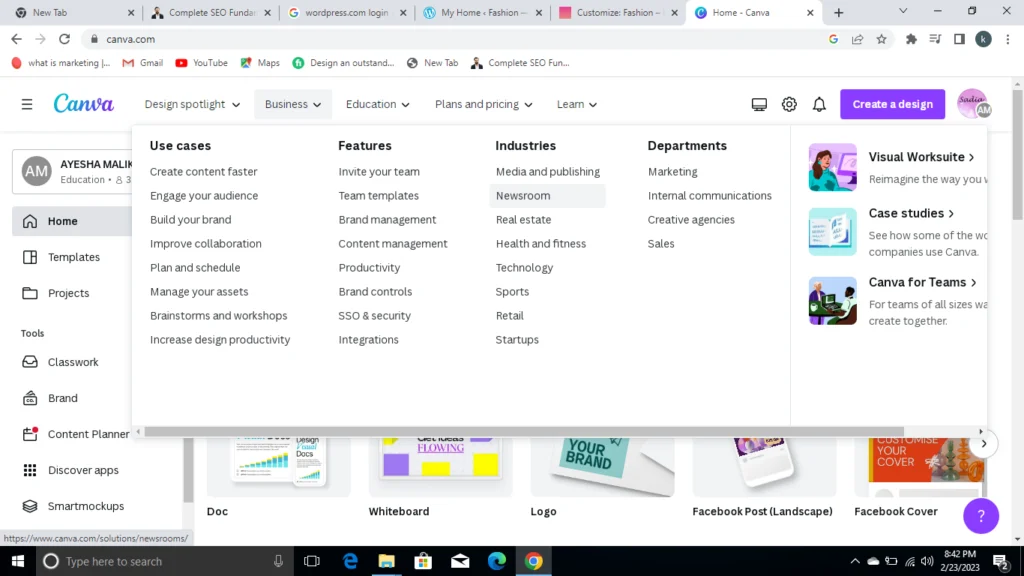Screen dimensions: 1024x576
Task: Open Chrome three-dot menu
Action: (1008, 39)
